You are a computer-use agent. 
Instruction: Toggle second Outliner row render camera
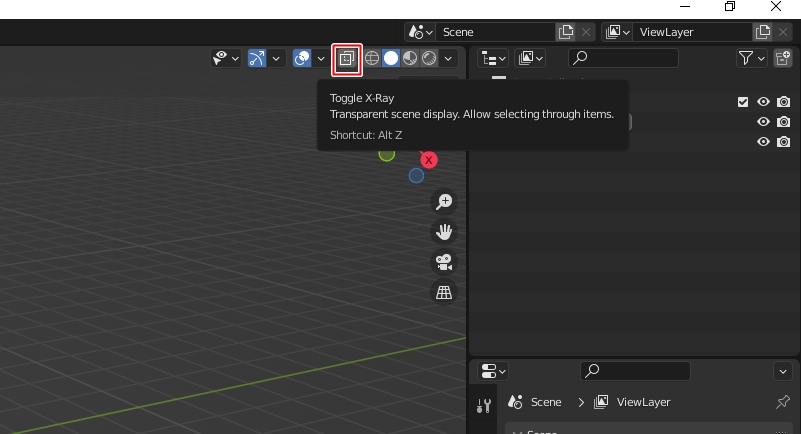point(783,122)
